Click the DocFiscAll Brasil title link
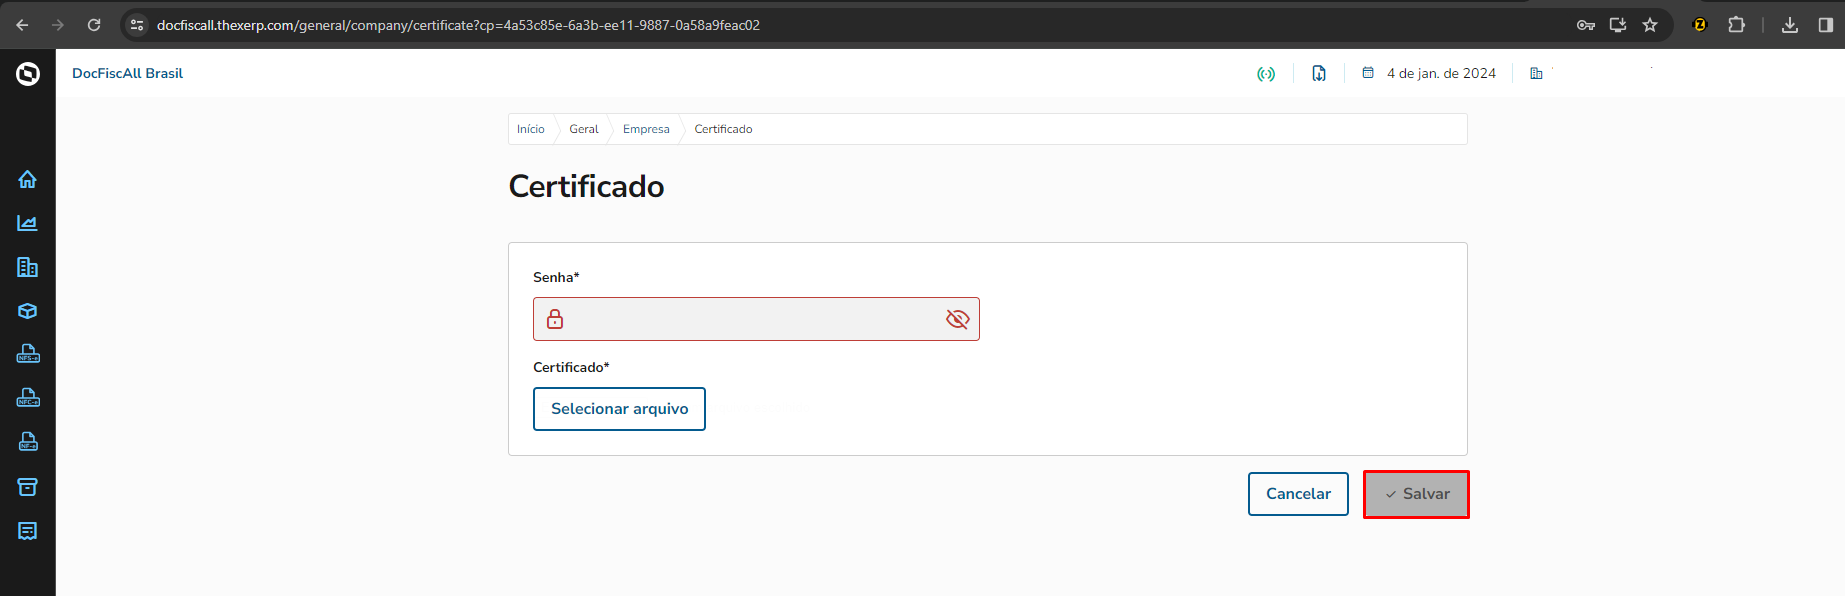This screenshot has width=1845, height=596. (127, 73)
